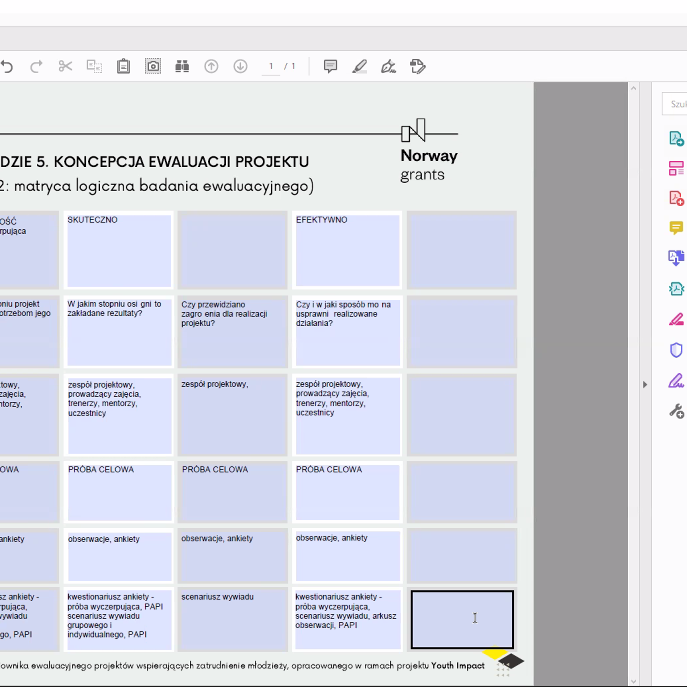Go to previous page arrow

pos(211,67)
